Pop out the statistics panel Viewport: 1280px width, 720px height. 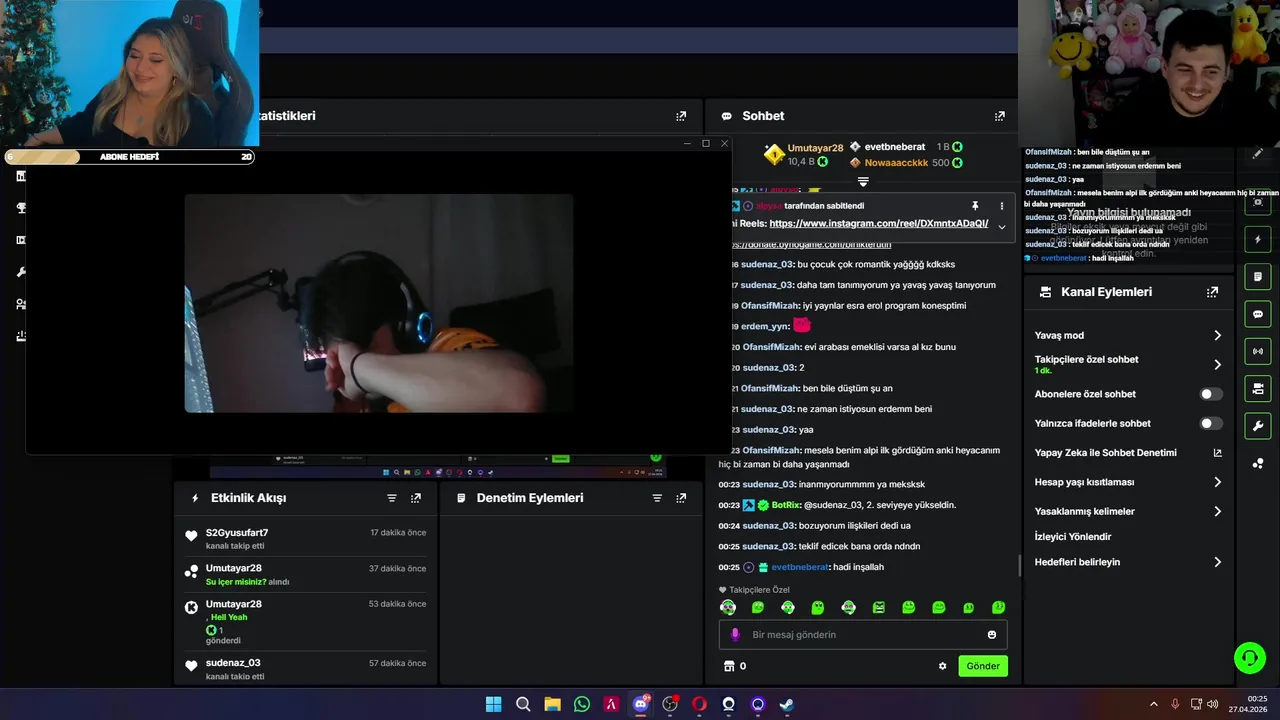[681, 116]
